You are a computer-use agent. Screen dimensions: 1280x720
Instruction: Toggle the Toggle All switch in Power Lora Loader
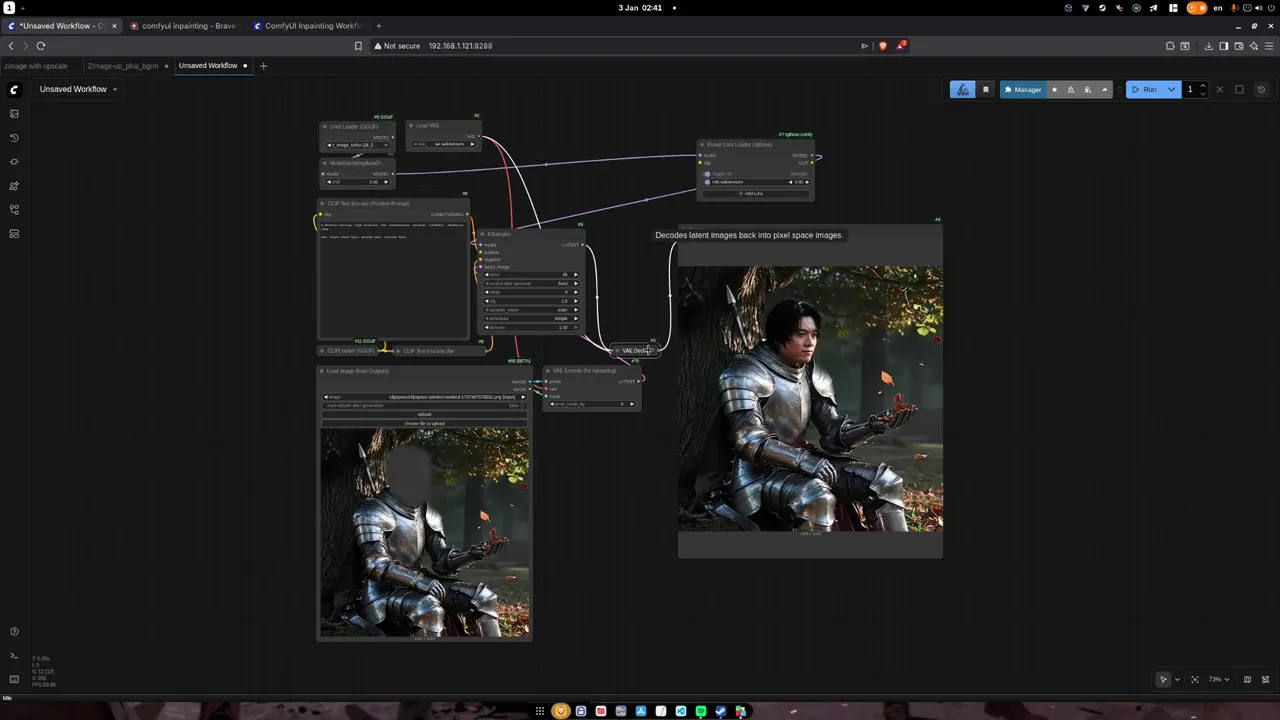(x=707, y=174)
